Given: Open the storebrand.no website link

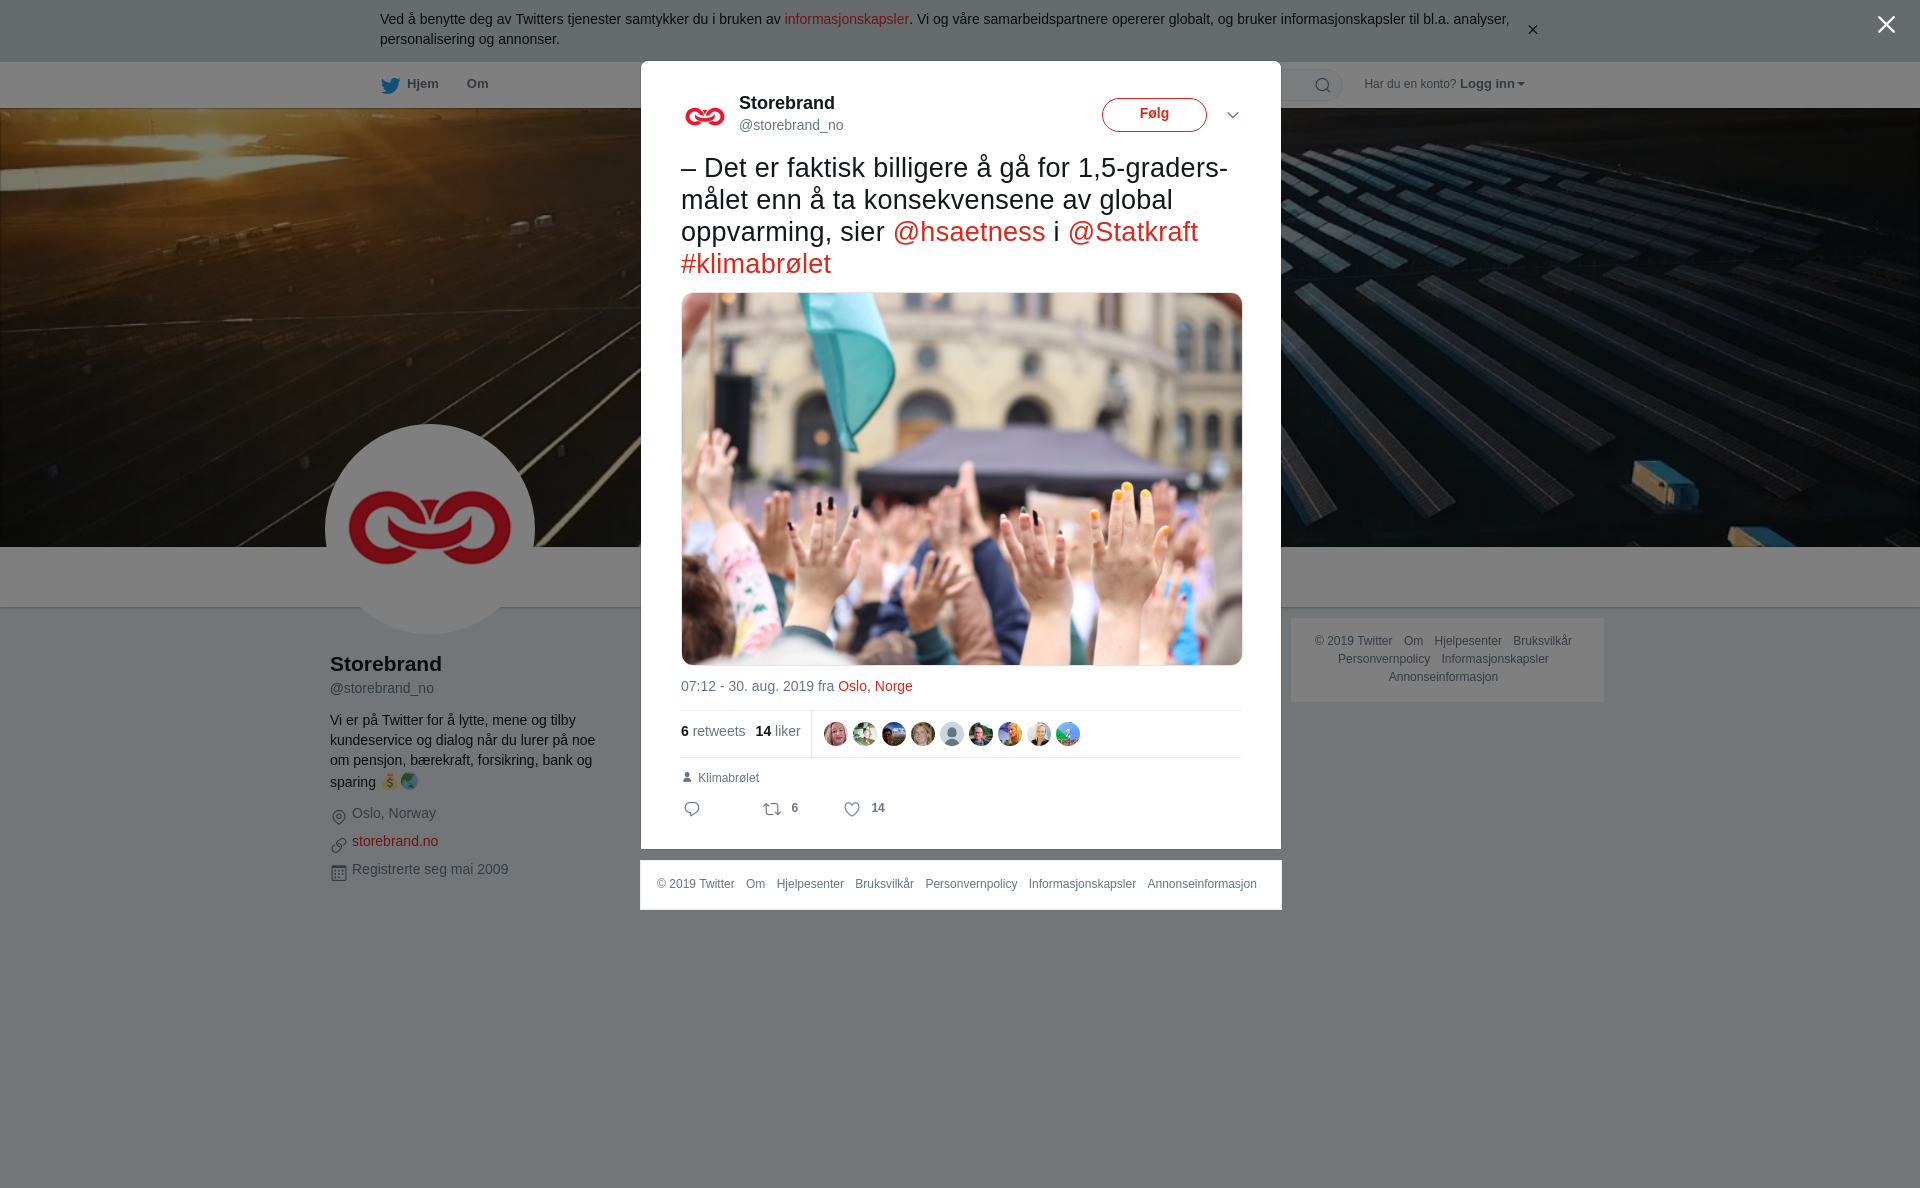Looking at the screenshot, I should click(395, 841).
